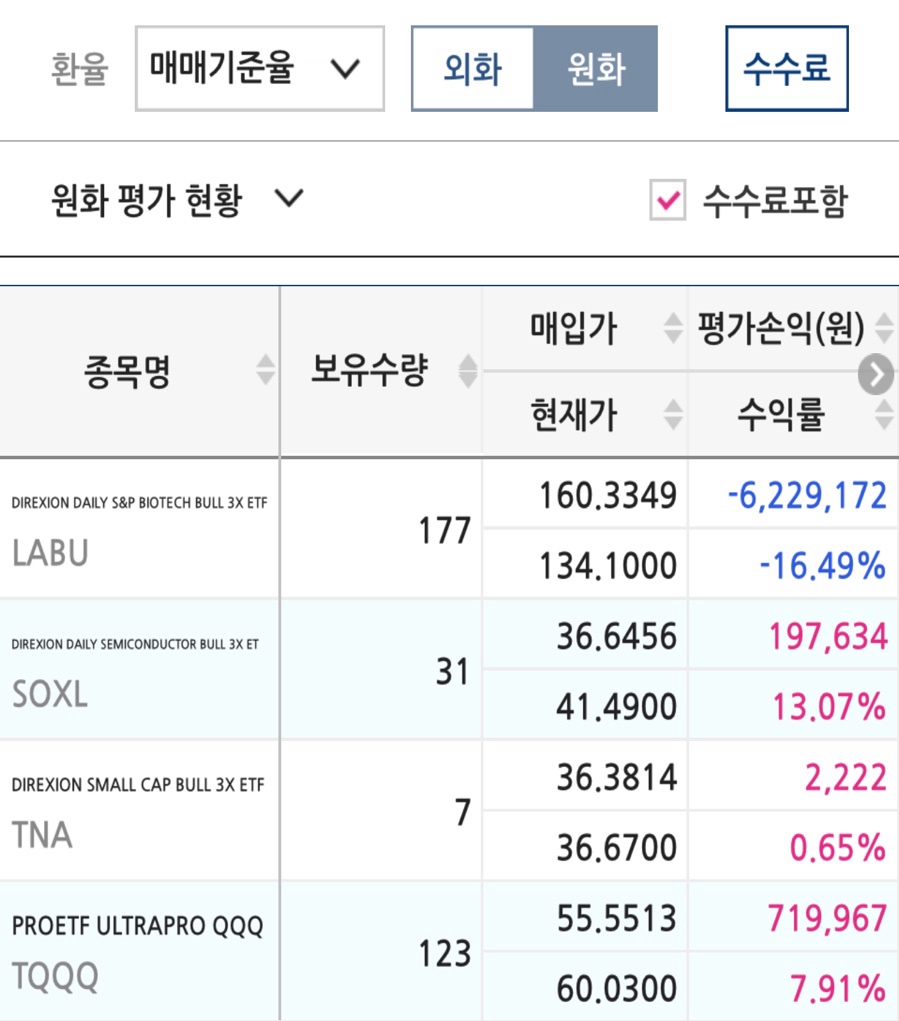The image size is (899, 1021).
Task: Open the 매매기준율 exchange rate dropdown
Action: [260, 68]
